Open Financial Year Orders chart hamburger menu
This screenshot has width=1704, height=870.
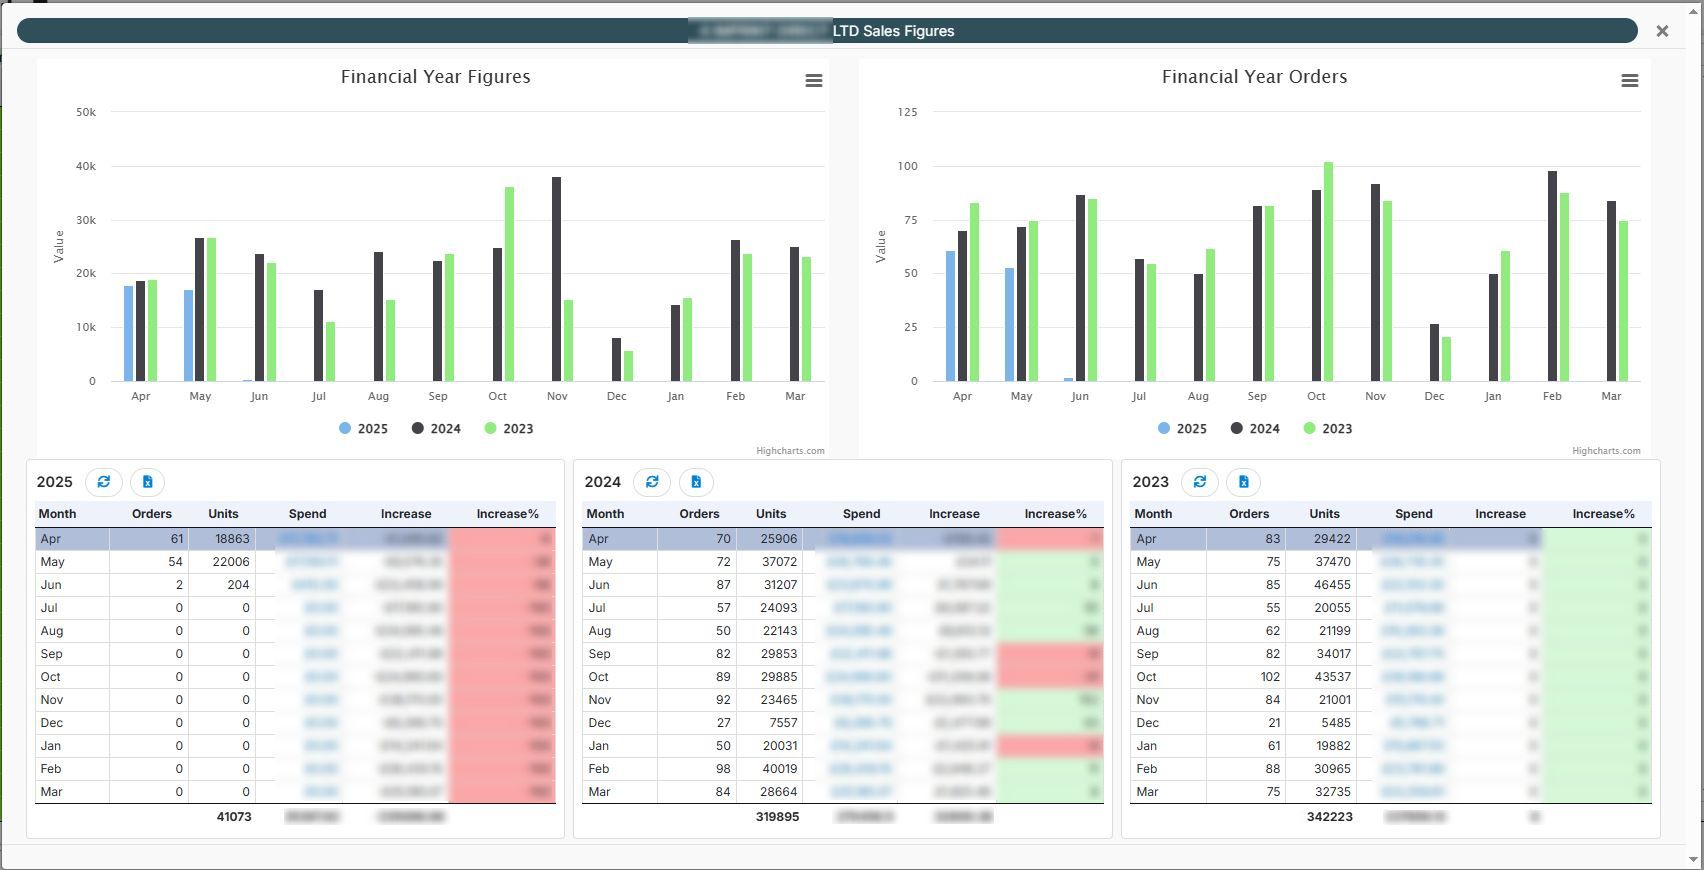[x=1629, y=81]
